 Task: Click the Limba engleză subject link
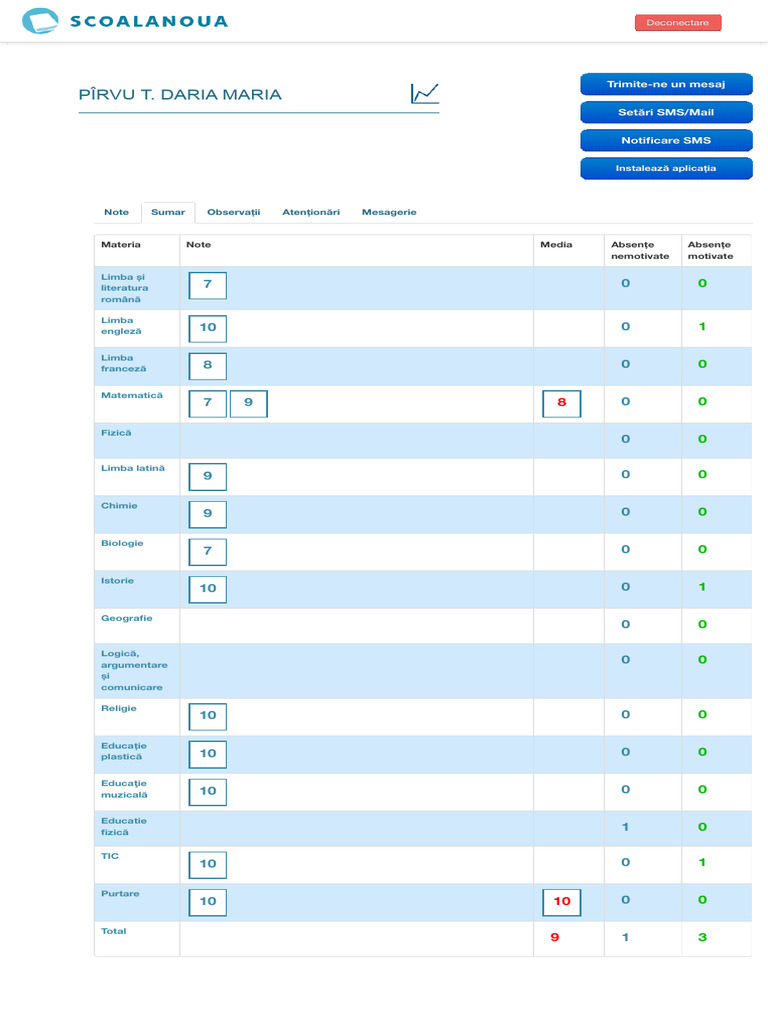tap(121, 326)
